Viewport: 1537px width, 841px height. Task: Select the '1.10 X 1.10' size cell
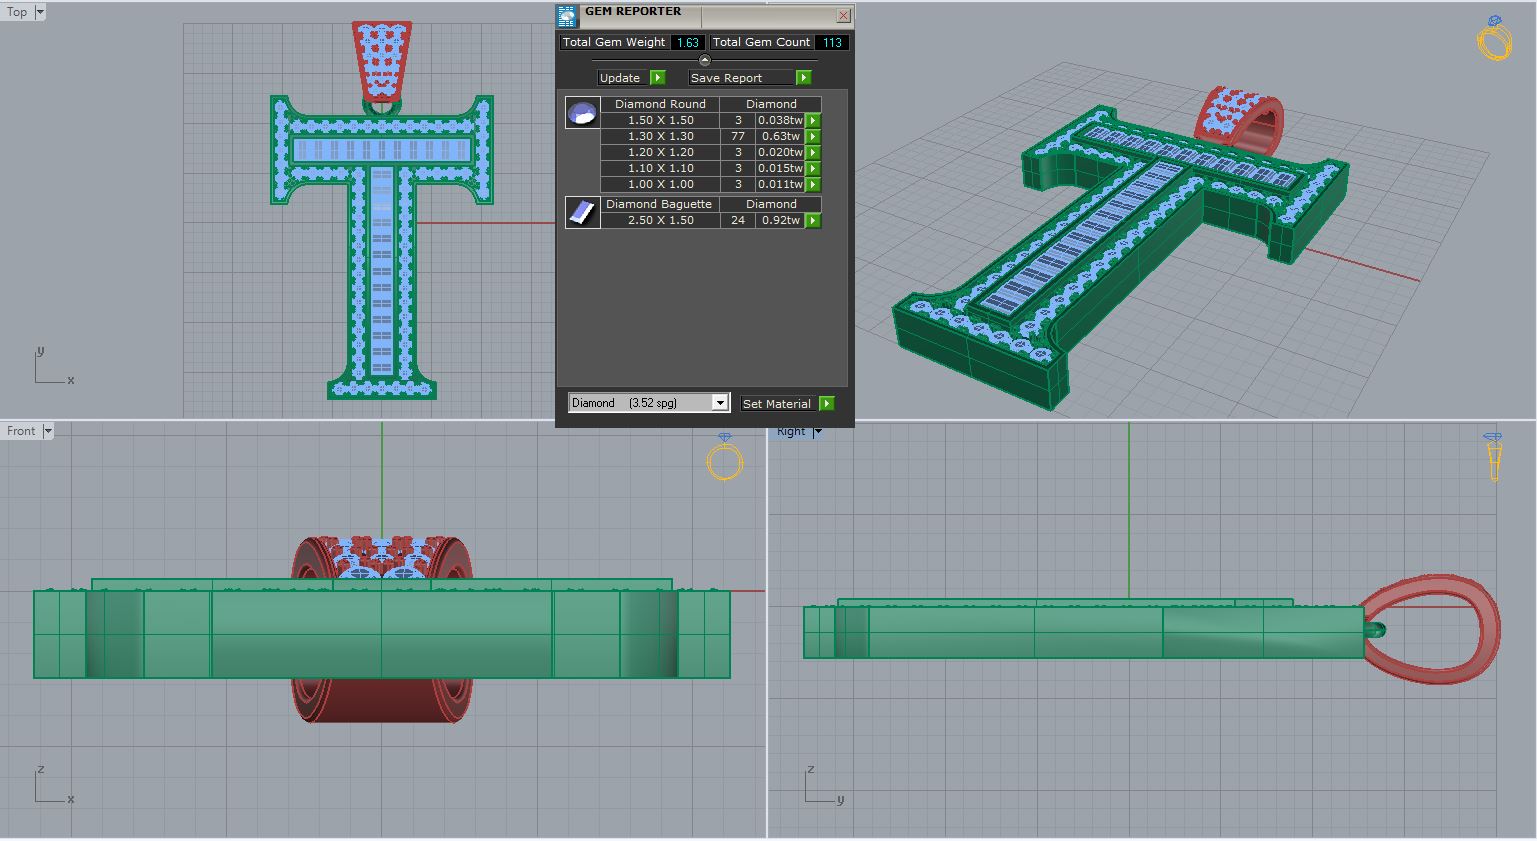(x=660, y=168)
